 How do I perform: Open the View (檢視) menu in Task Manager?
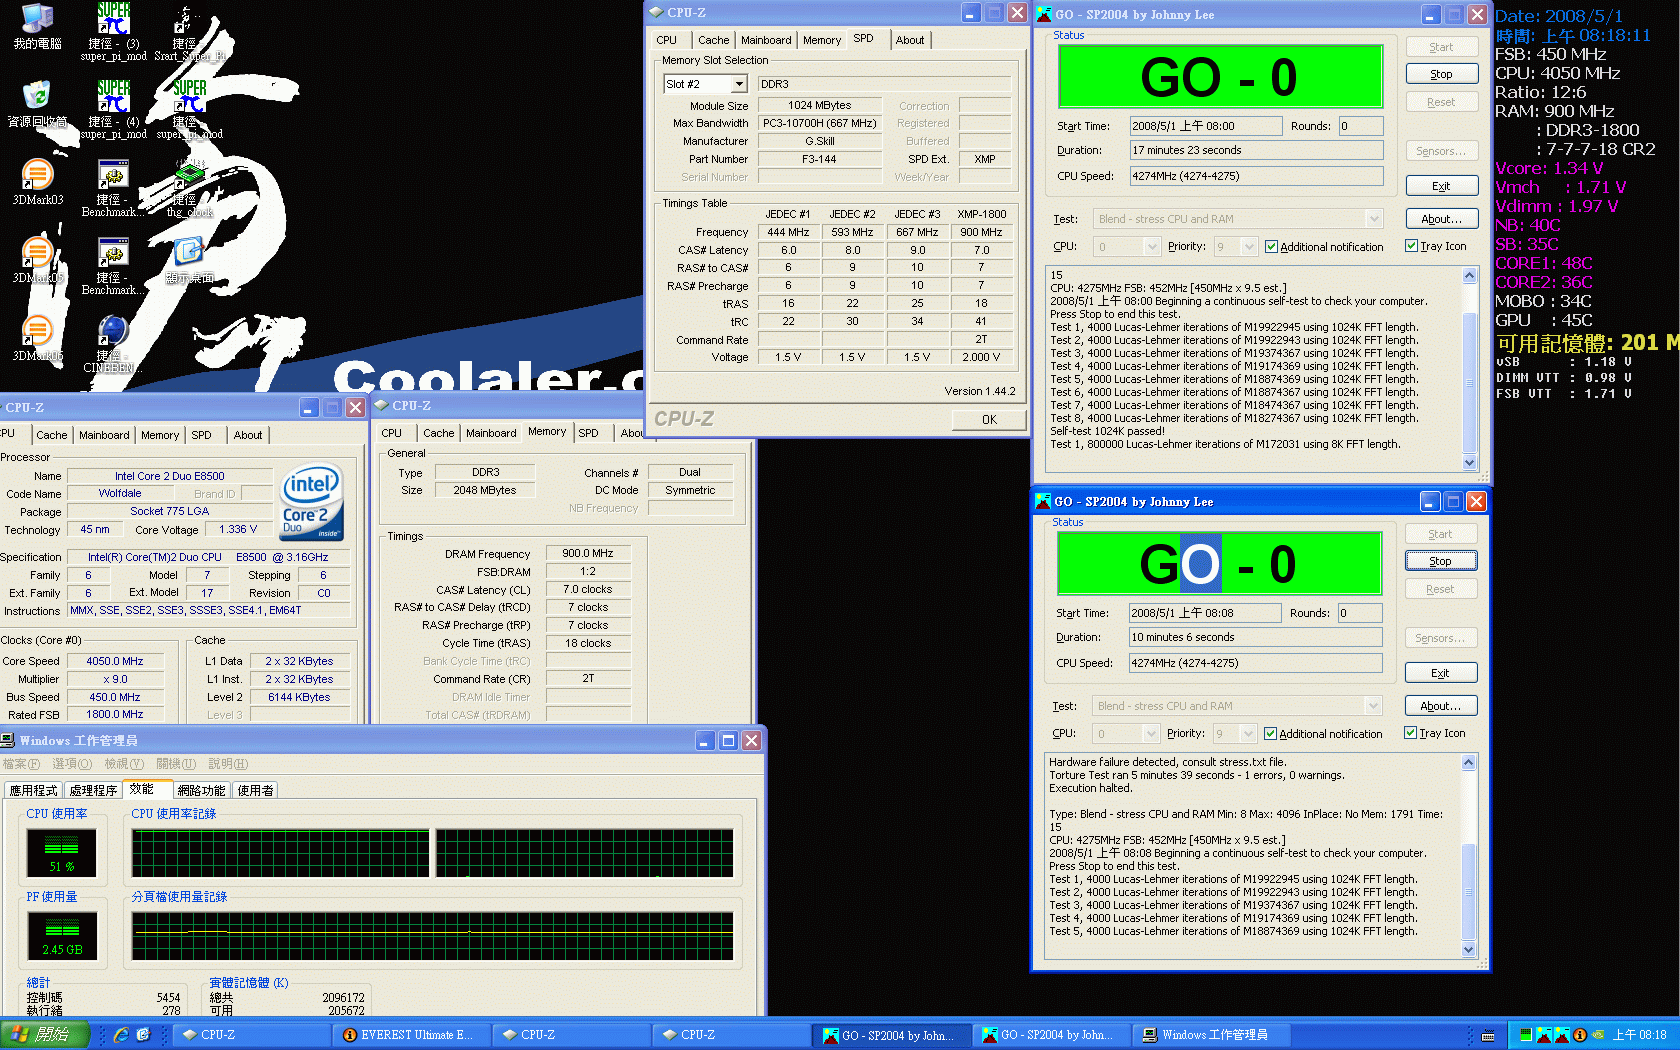click(125, 763)
